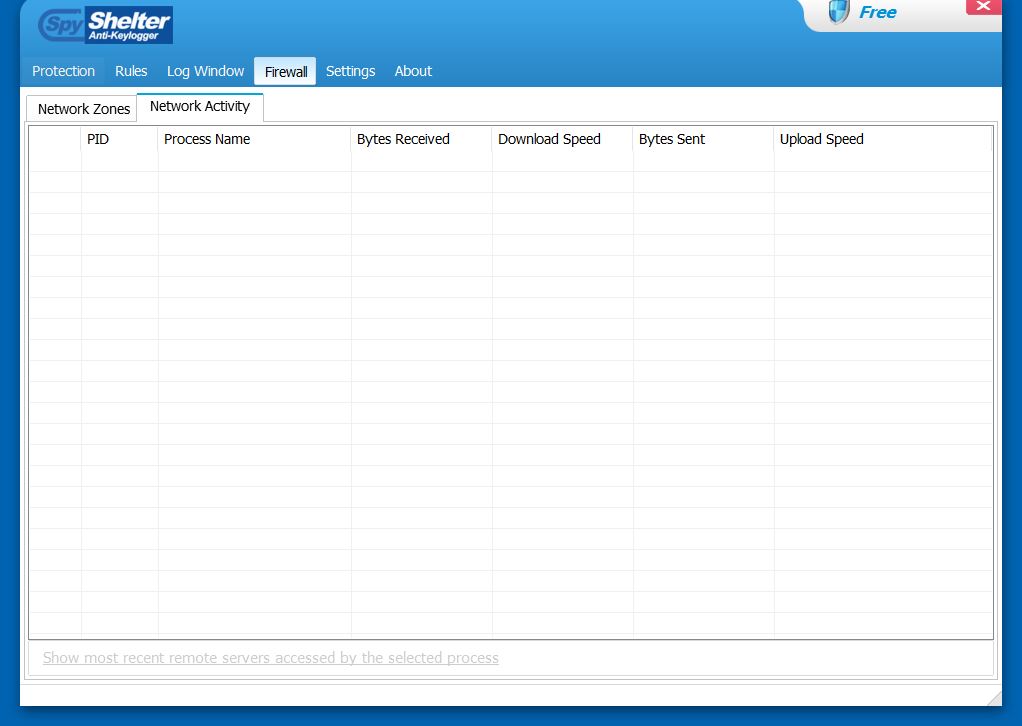Switch to the Rules tab
The image size is (1022, 726).
131,71
